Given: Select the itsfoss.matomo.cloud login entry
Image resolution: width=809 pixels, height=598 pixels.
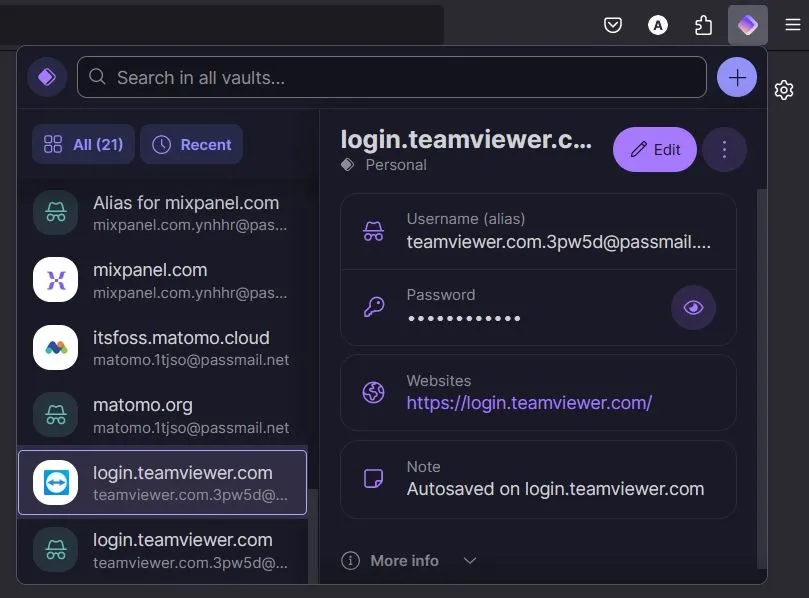Looking at the screenshot, I should tap(162, 348).
